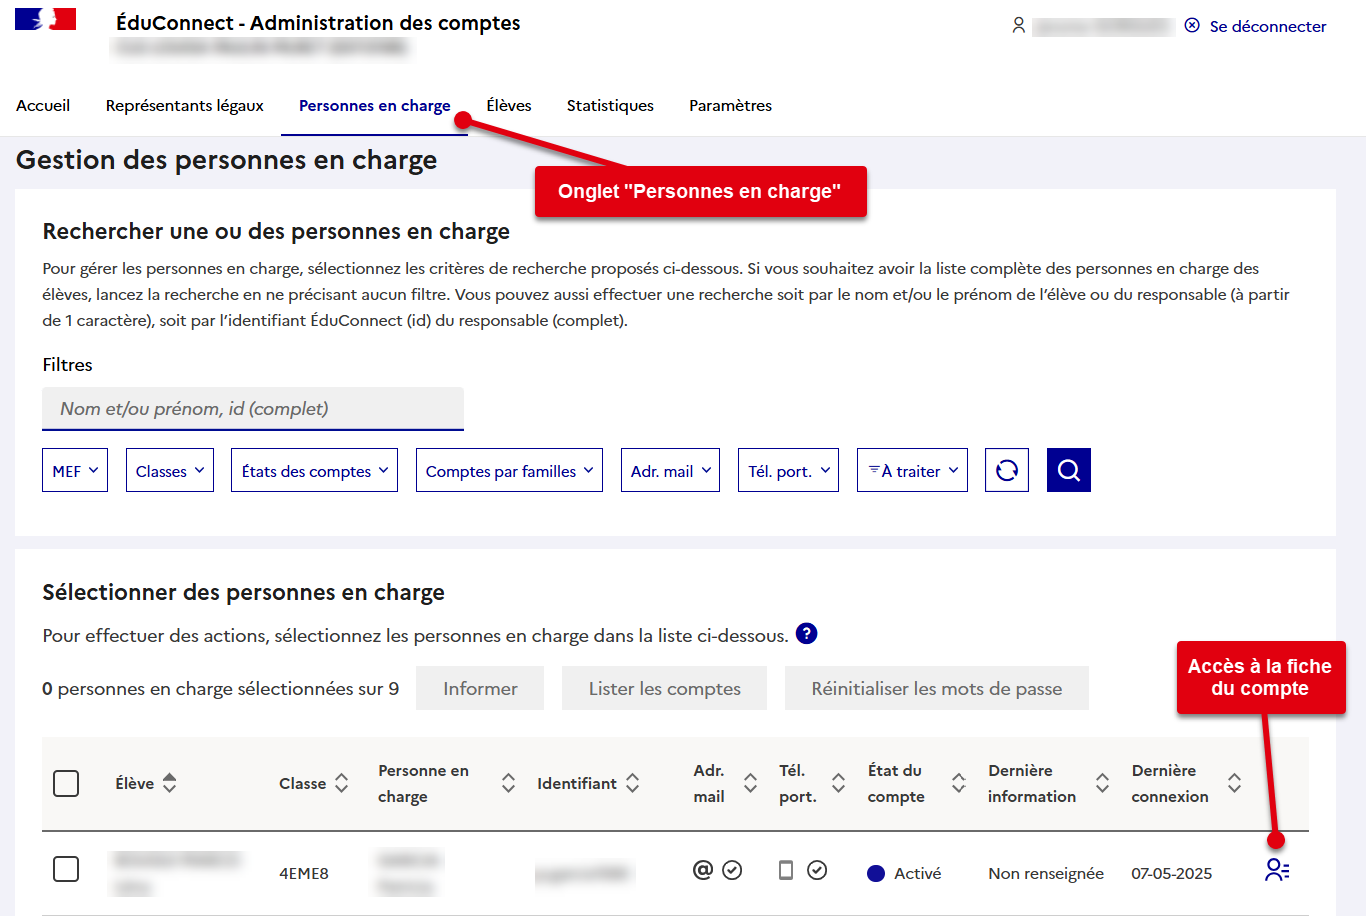Screen dimensions: 1366x916
Task: Open the À traiter filter dropdown
Action: coord(913,470)
